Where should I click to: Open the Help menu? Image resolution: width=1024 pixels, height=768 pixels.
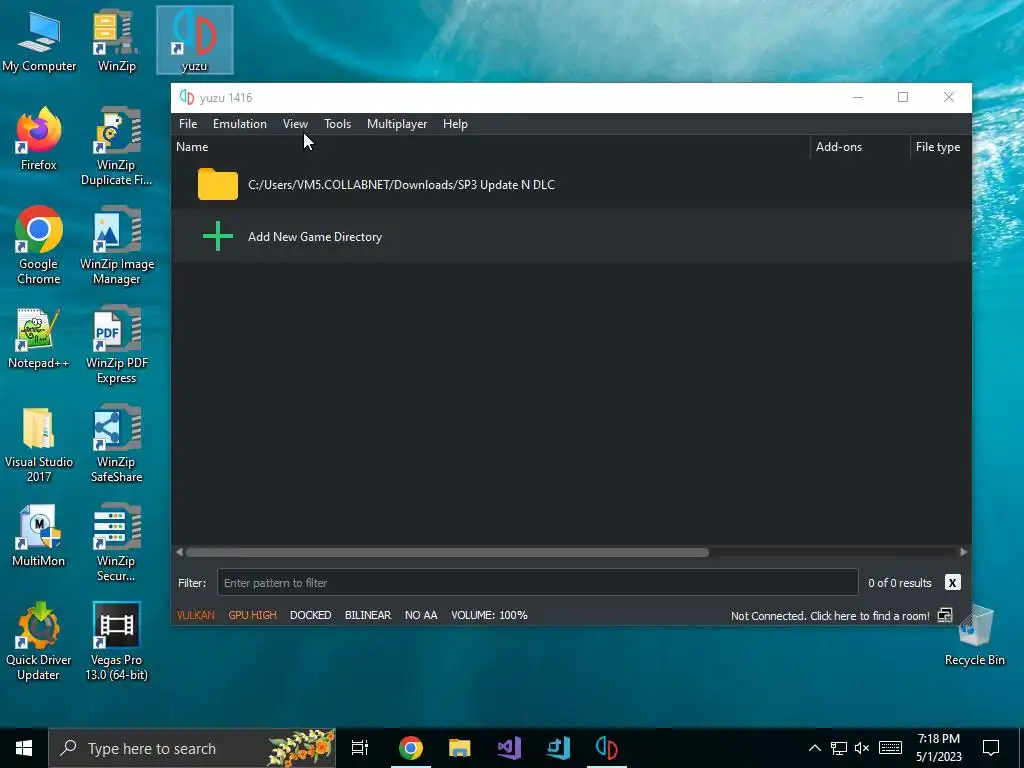pyautogui.click(x=455, y=123)
